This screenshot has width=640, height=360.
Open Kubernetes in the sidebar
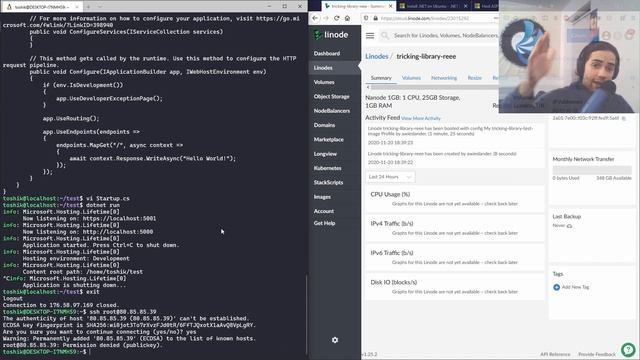tap(327, 168)
